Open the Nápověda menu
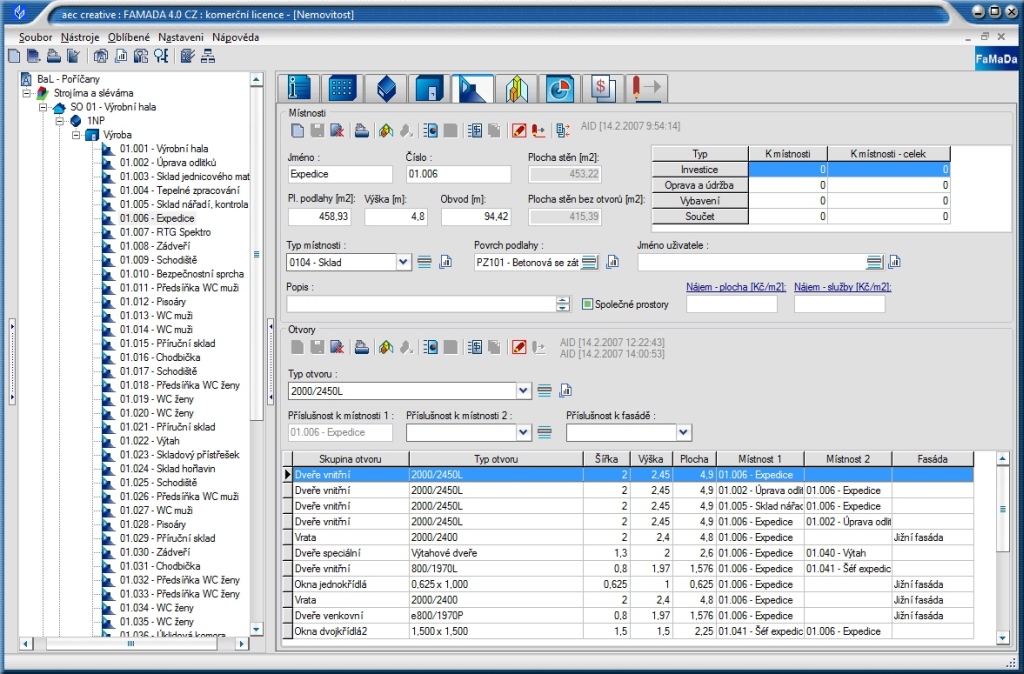Image resolution: width=1024 pixels, height=674 pixels. (x=235, y=37)
